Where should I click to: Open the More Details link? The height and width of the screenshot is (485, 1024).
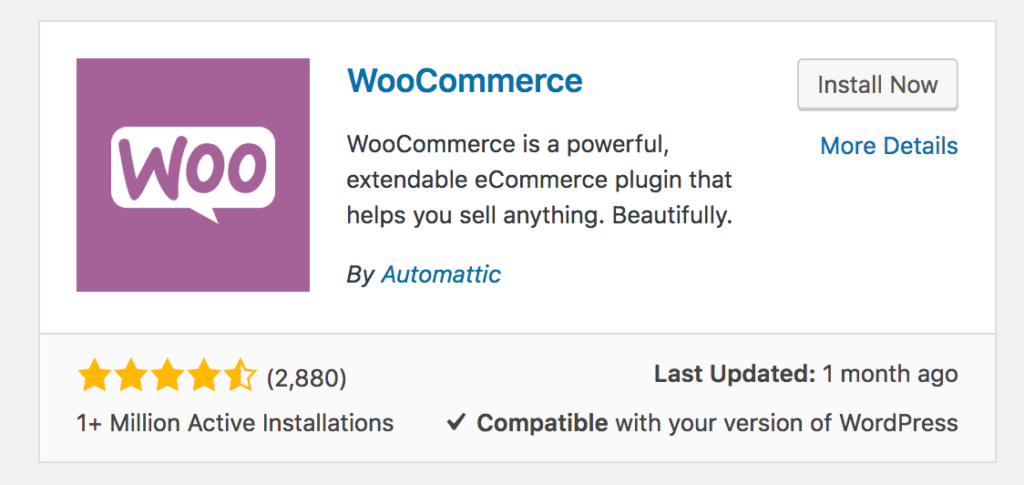pos(889,146)
